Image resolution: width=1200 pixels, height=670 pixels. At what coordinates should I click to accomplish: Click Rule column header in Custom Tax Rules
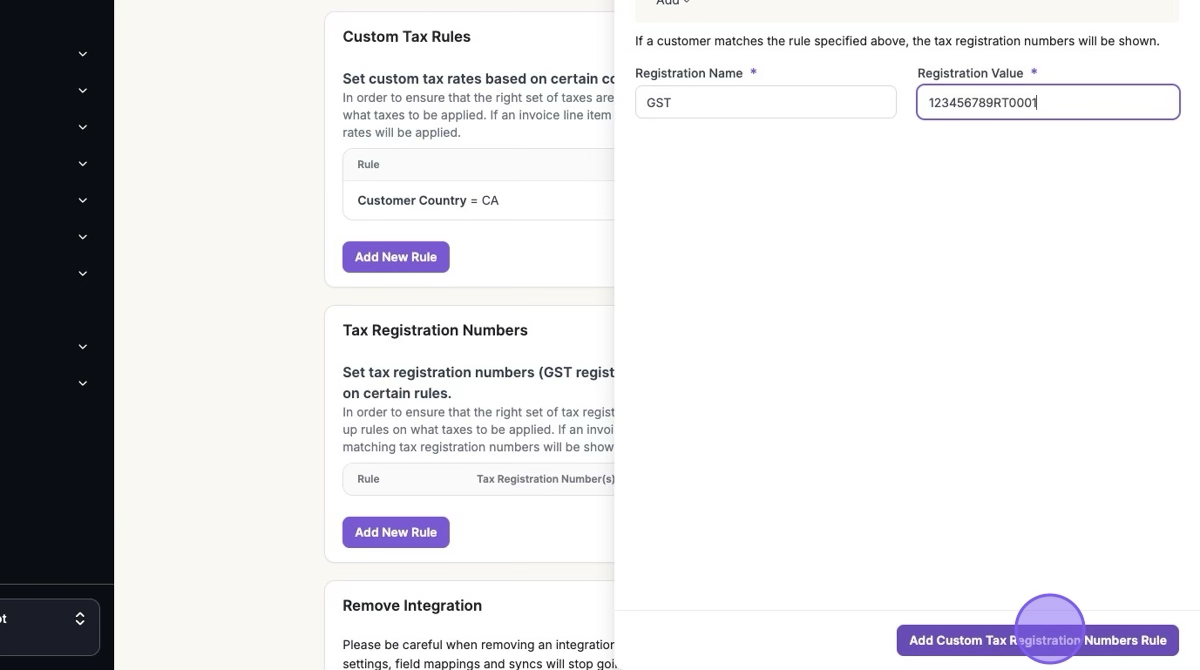(368, 164)
